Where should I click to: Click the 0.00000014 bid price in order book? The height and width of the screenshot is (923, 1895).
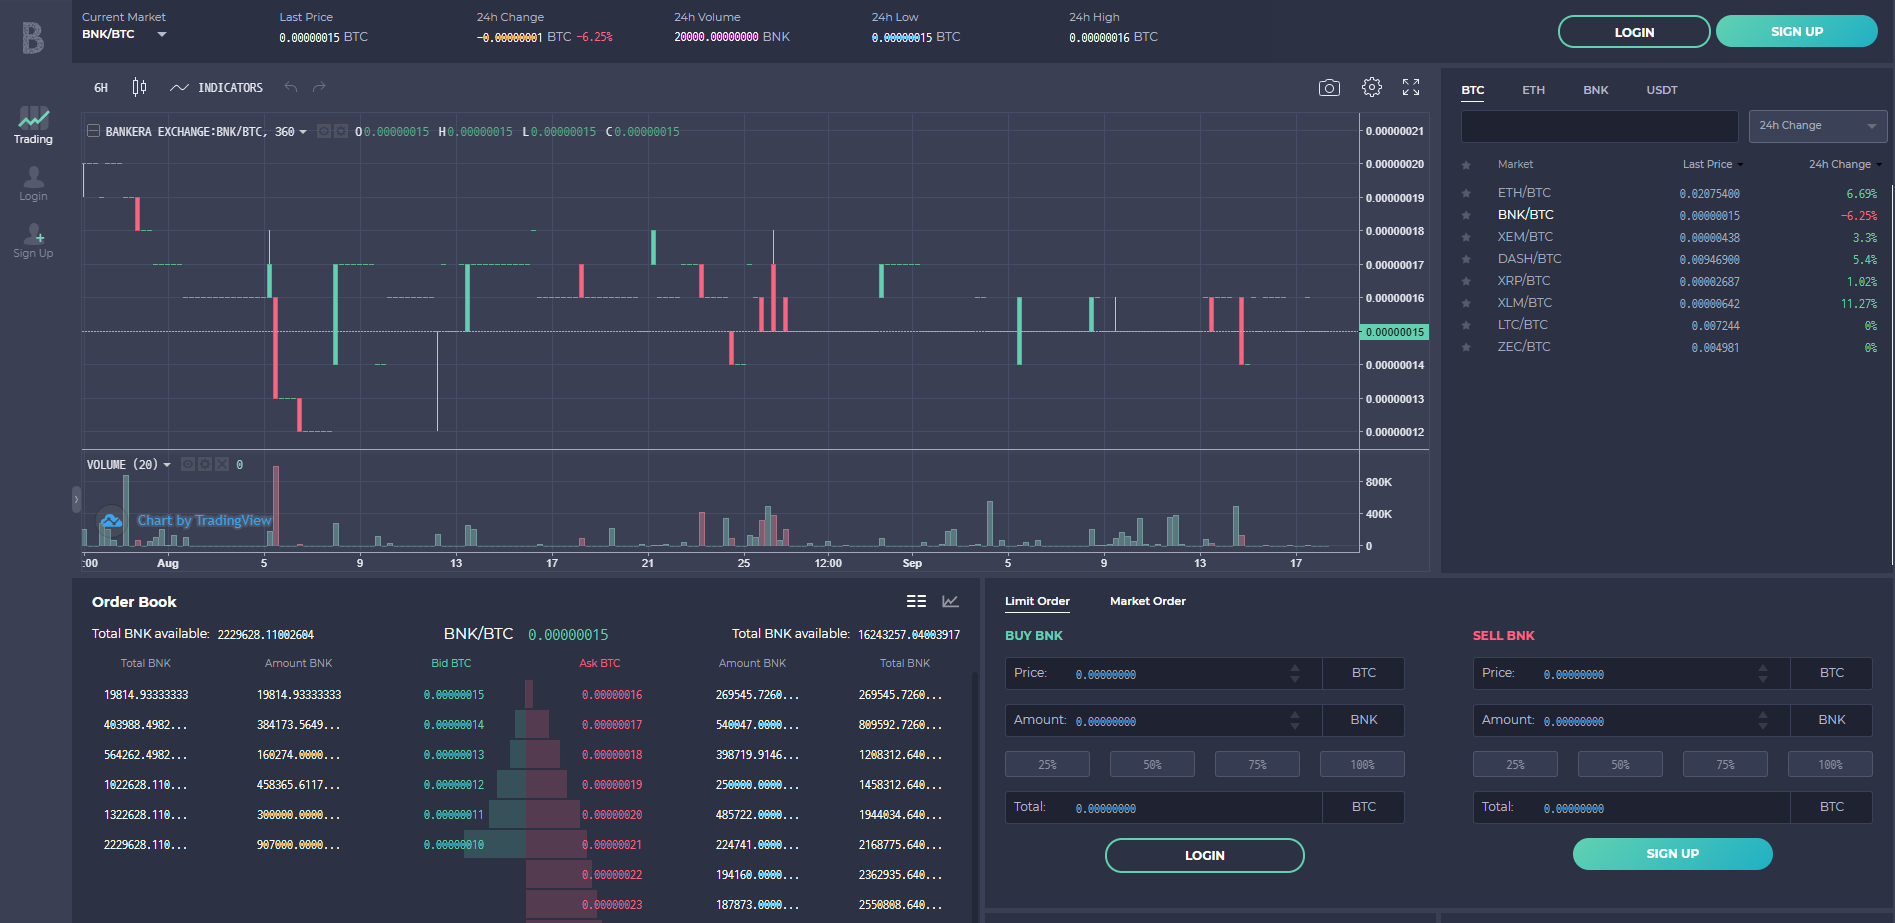[454, 725]
